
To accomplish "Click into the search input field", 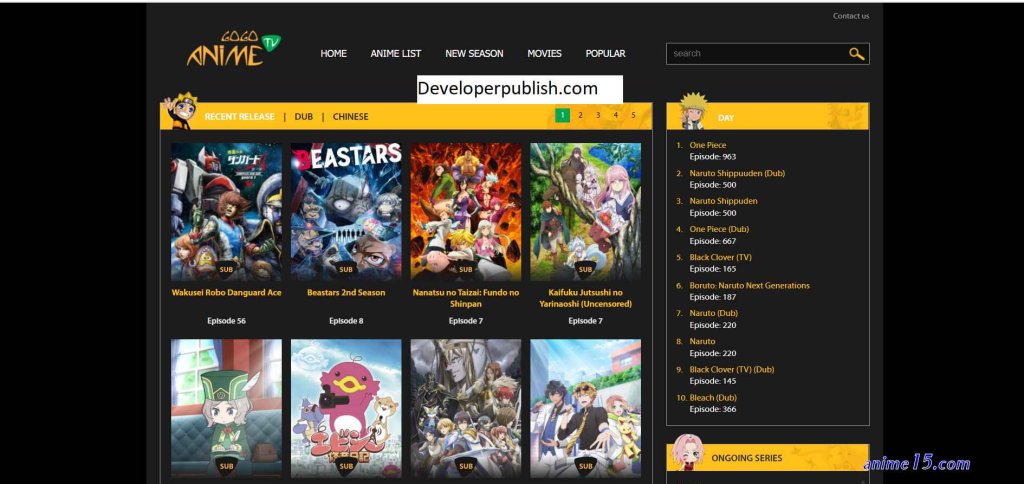I will coord(758,54).
